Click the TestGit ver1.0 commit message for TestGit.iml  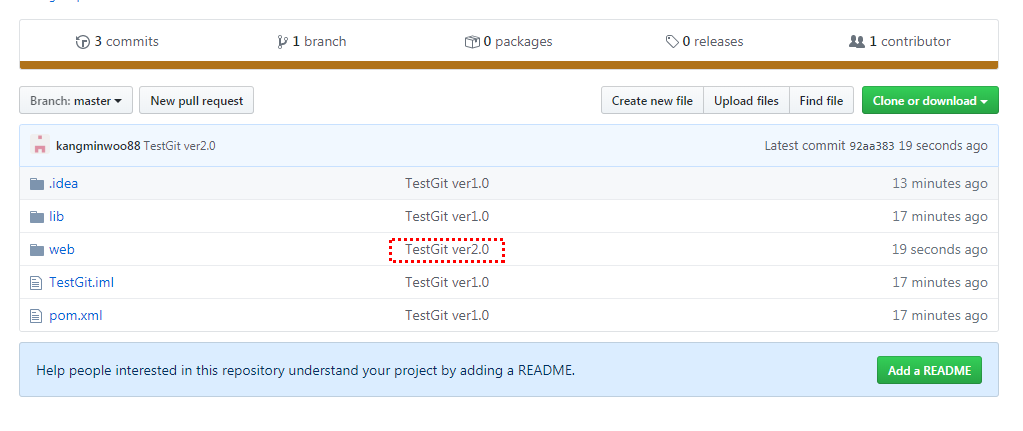447,283
